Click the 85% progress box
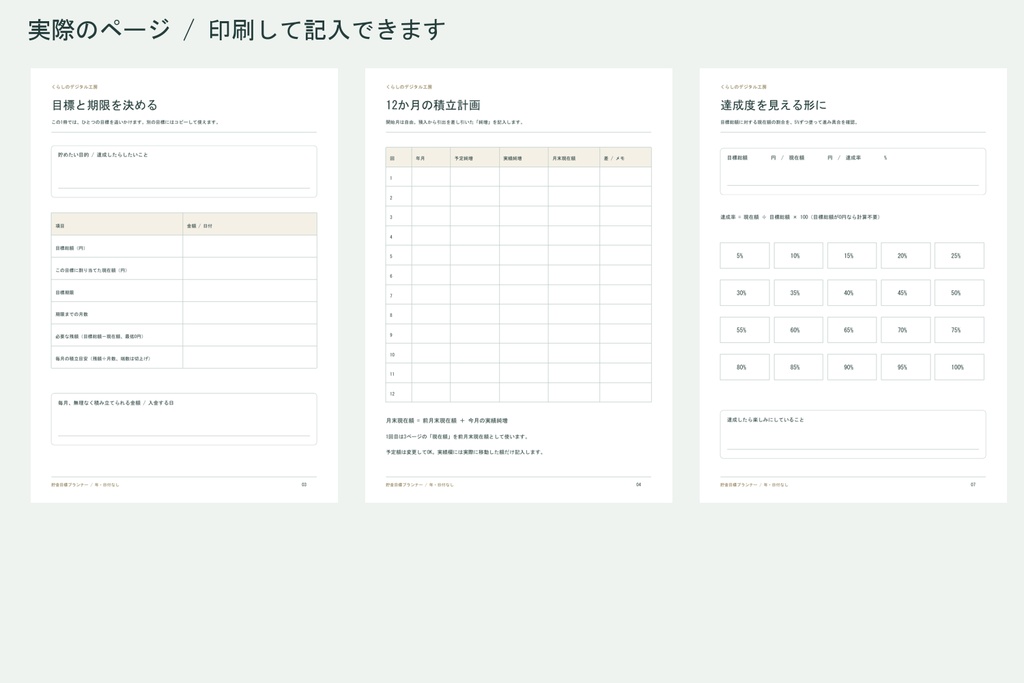 pos(798,367)
